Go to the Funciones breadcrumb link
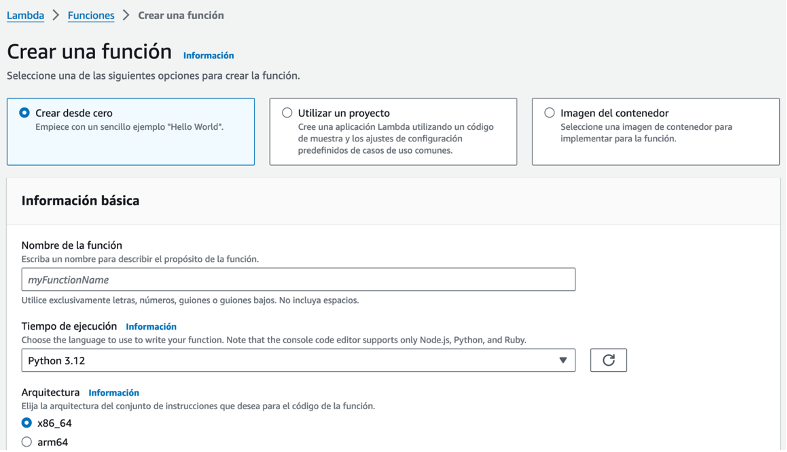Viewport: 787px width, 452px height. pos(91,16)
